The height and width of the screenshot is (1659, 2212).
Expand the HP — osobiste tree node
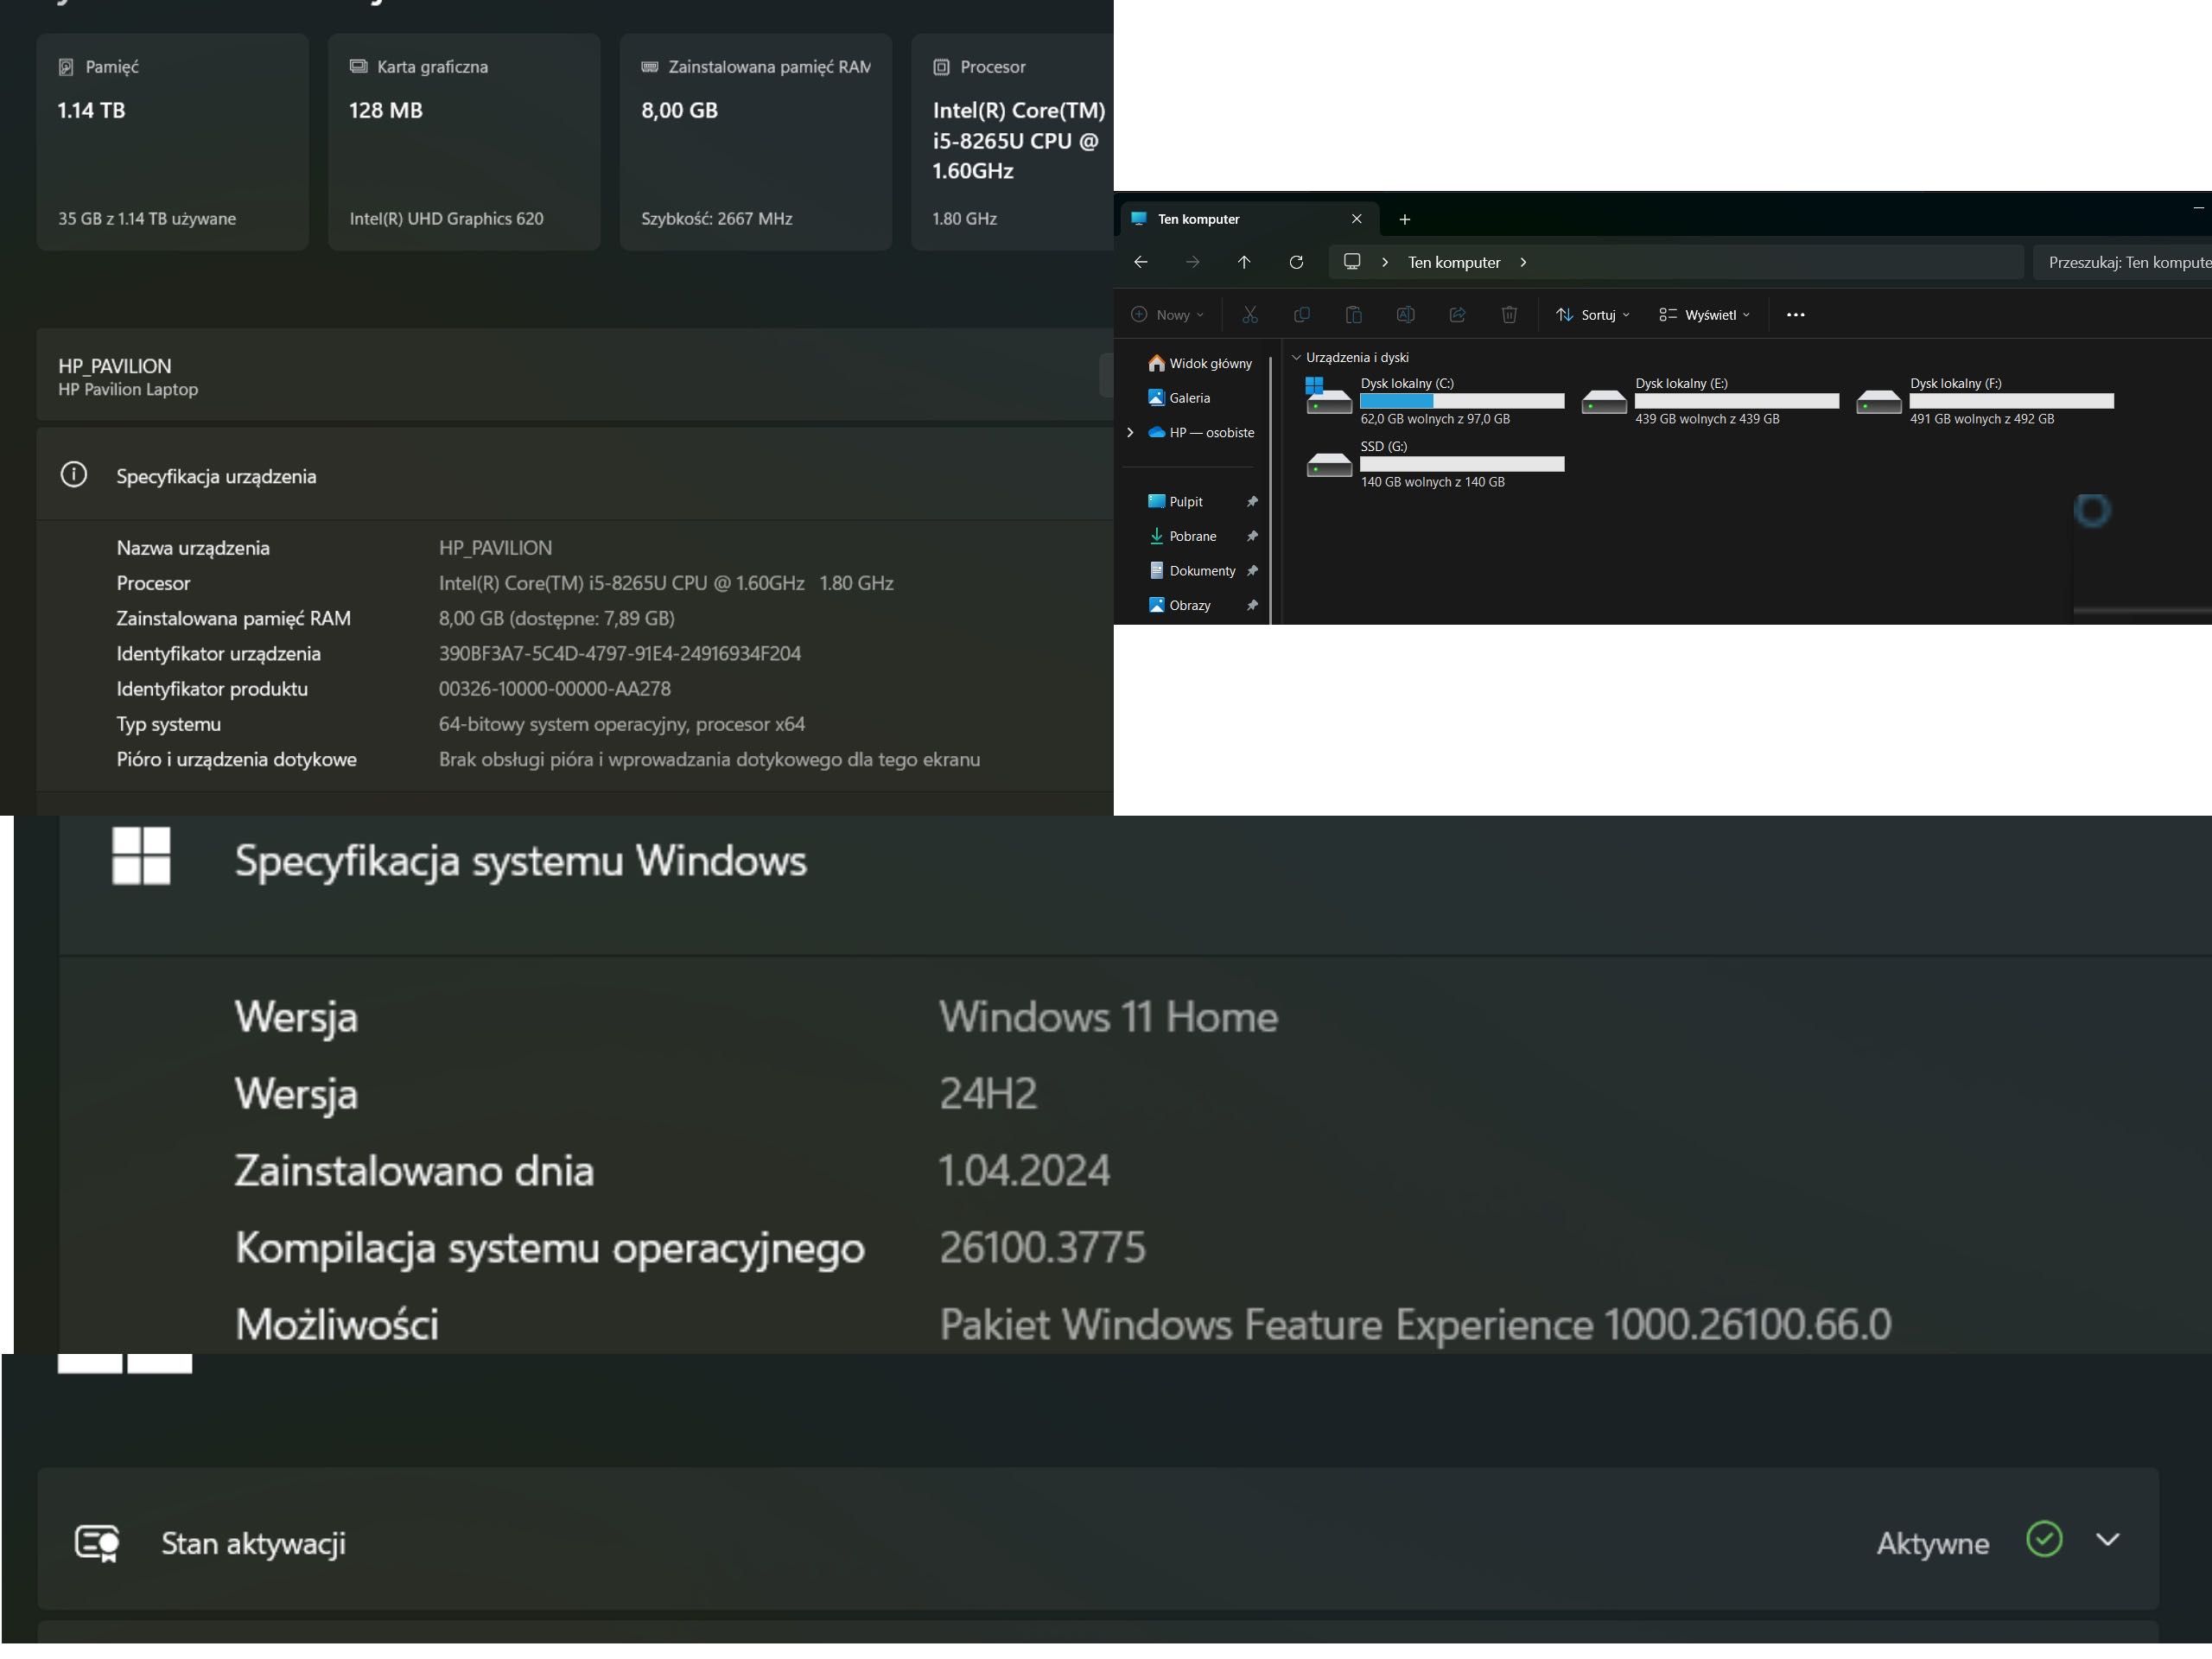coord(1130,433)
